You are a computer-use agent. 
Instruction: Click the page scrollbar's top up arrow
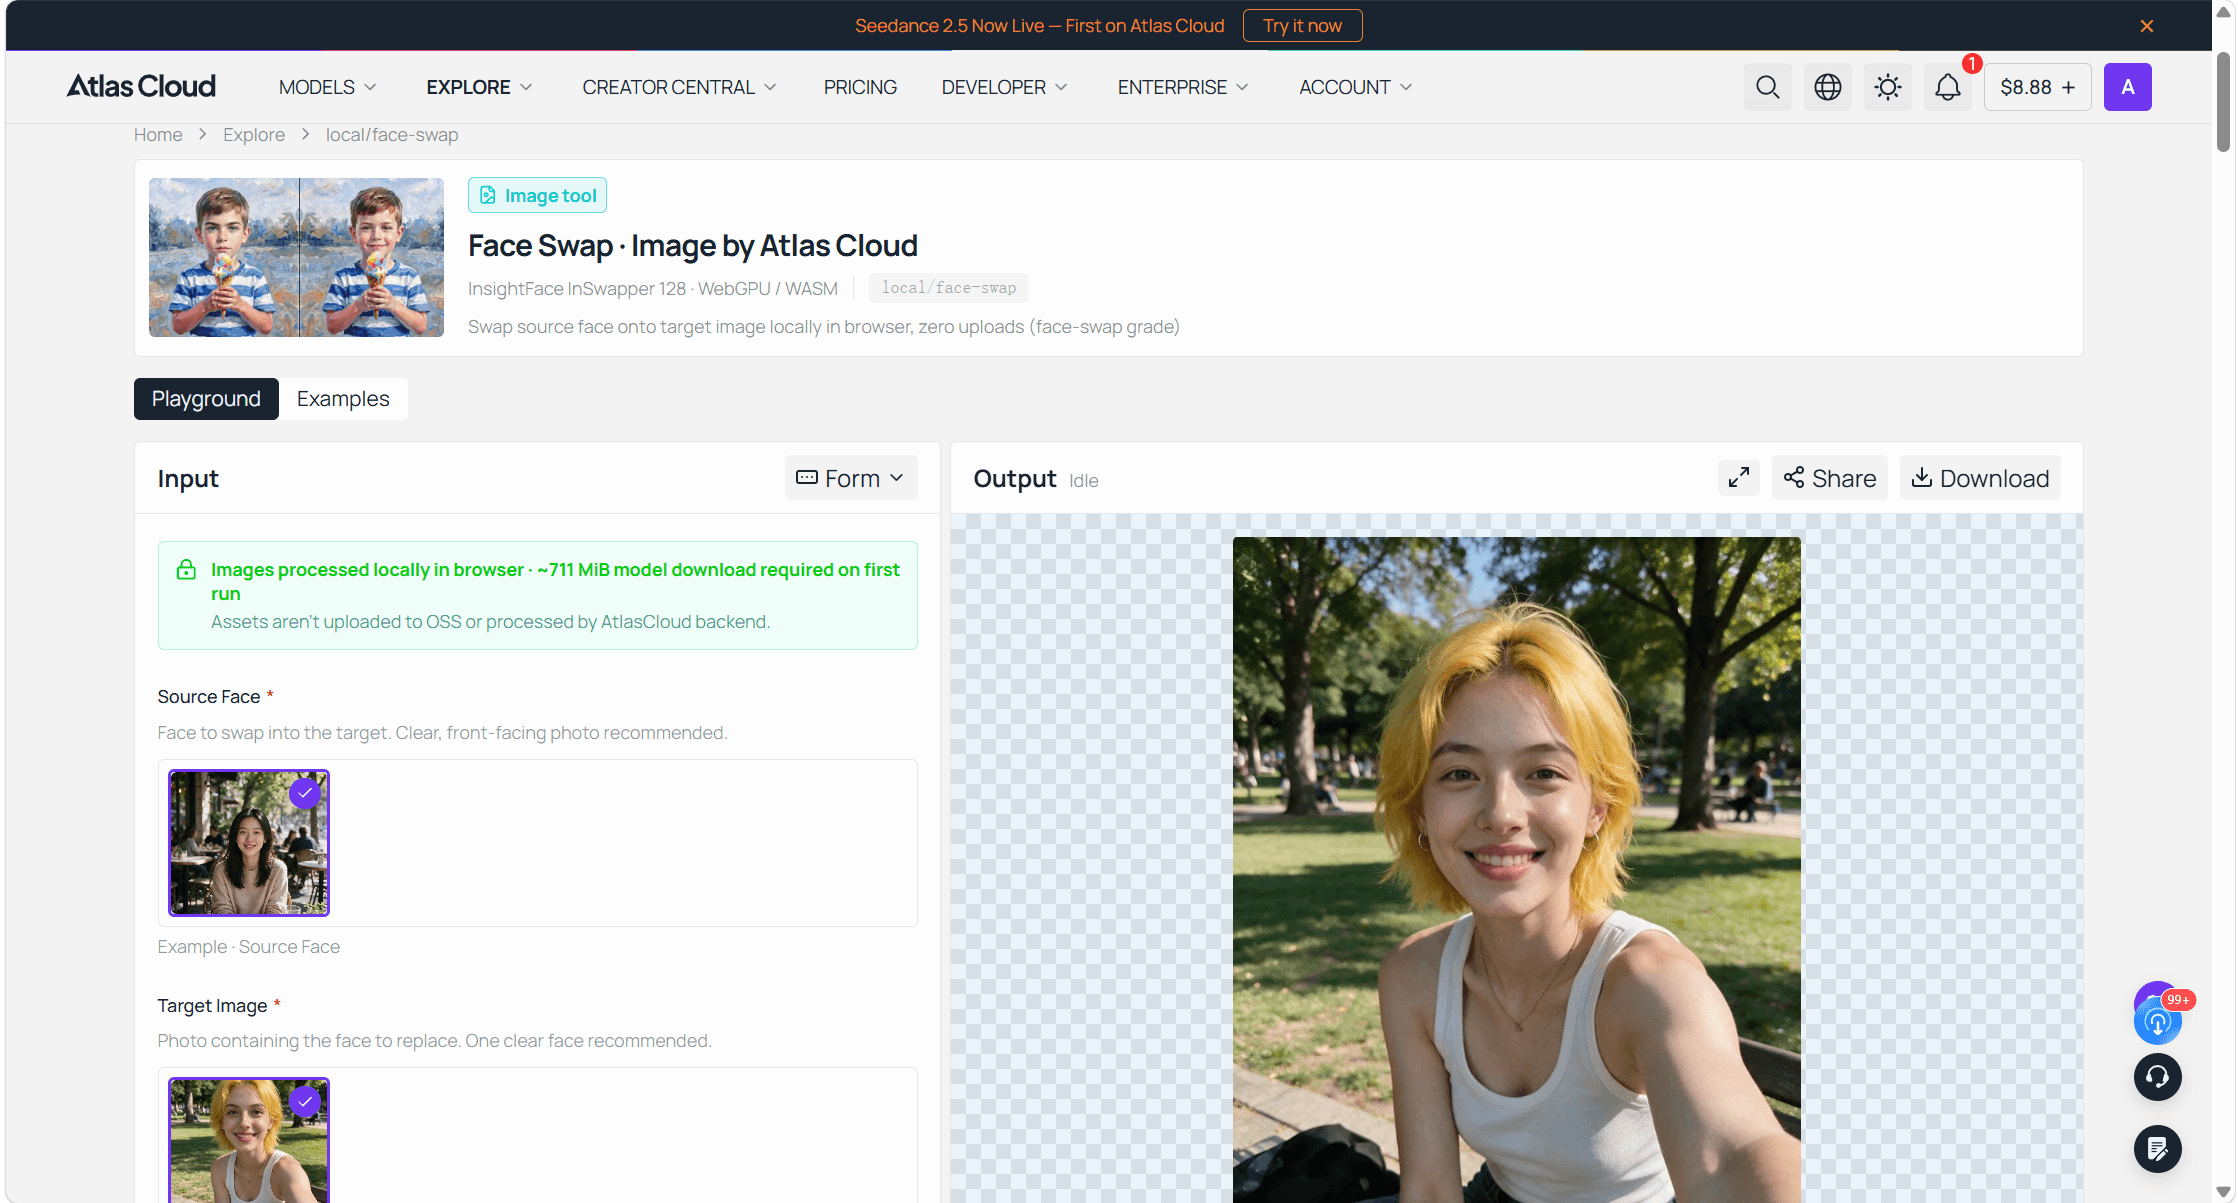[x=2224, y=11]
